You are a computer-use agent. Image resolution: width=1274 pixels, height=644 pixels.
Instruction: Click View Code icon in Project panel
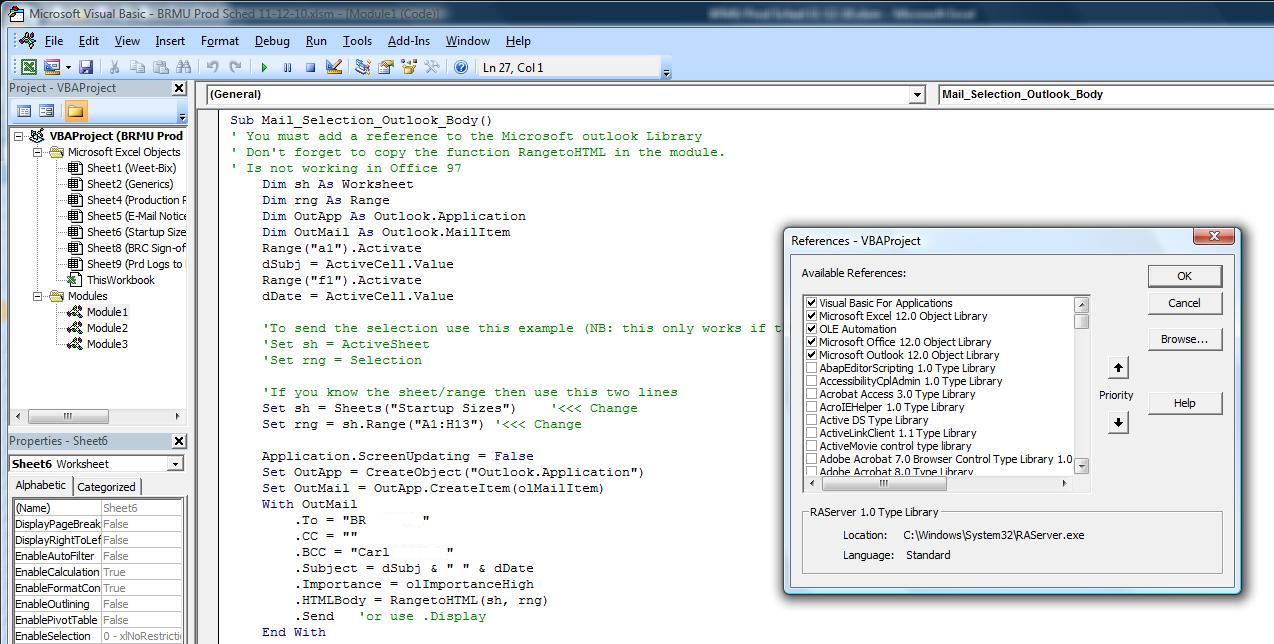[24, 111]
